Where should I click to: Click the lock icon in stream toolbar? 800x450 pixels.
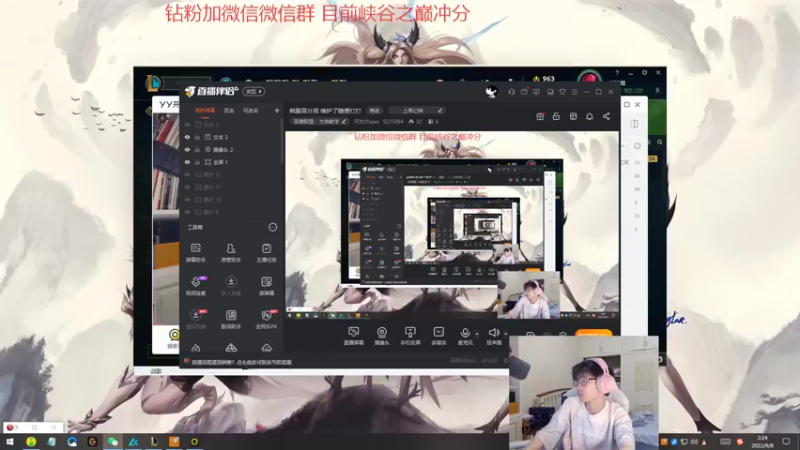556,116
